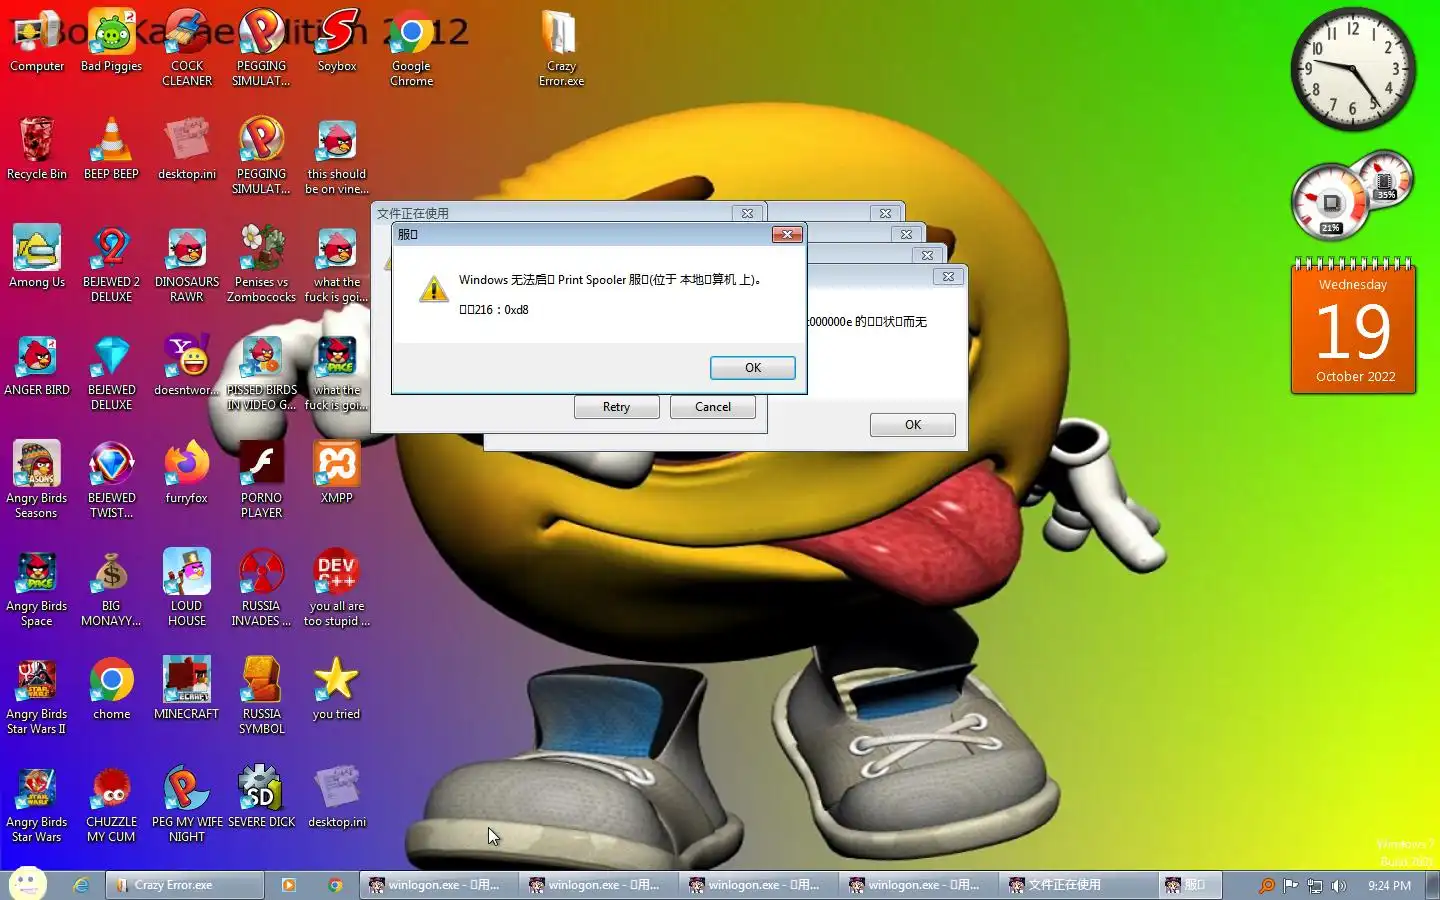Switch to Crazy Error.exe taskbar button

pos(185,885)
